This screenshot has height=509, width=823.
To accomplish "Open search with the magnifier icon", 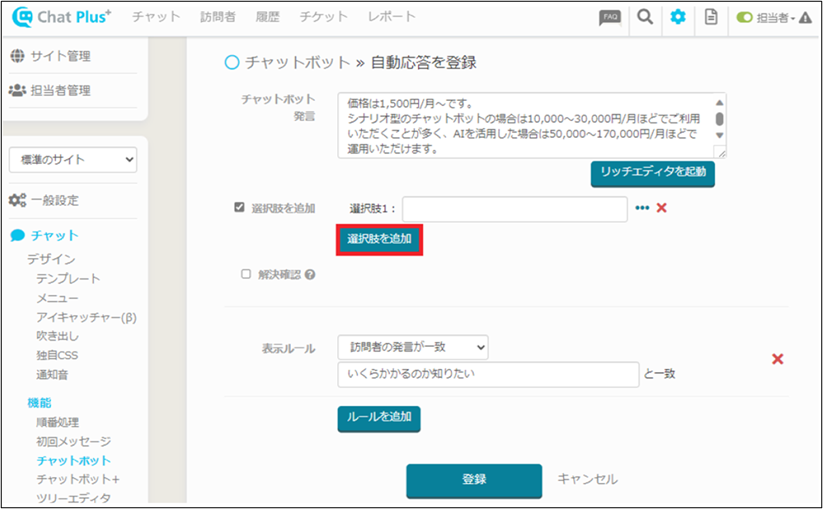I will (x=645, y=17).
